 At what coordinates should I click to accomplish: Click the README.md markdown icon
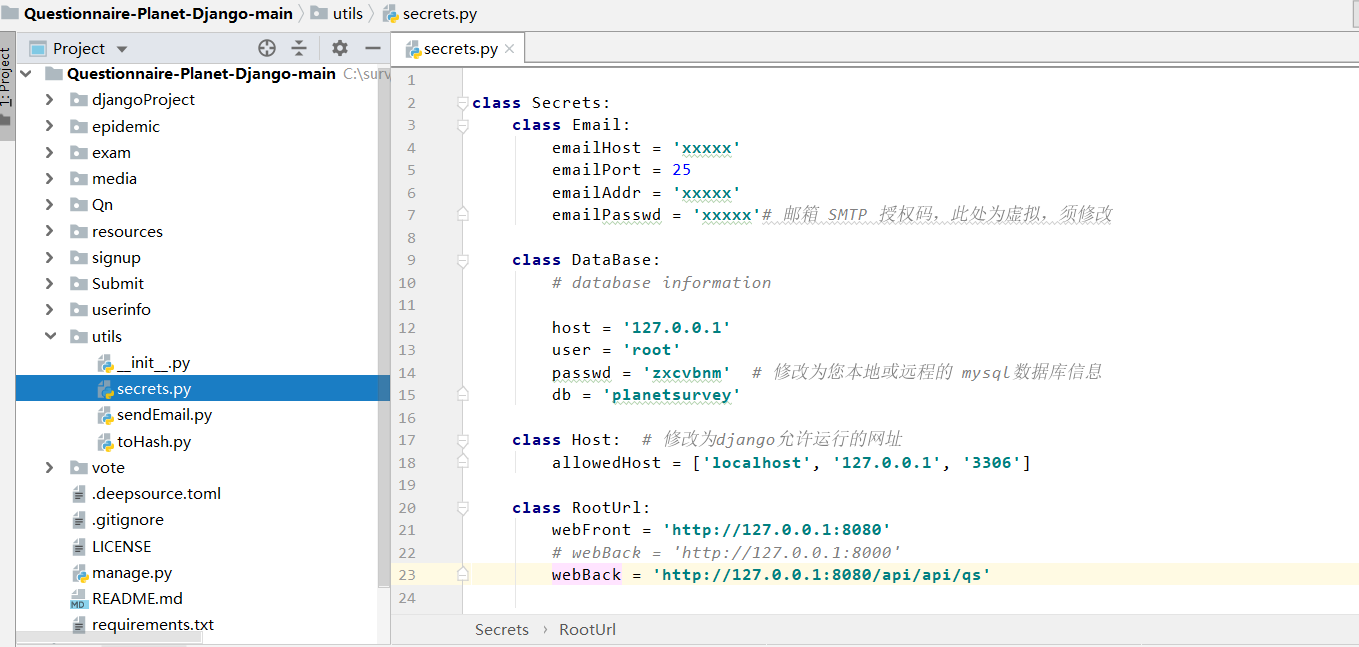point(78,598)
